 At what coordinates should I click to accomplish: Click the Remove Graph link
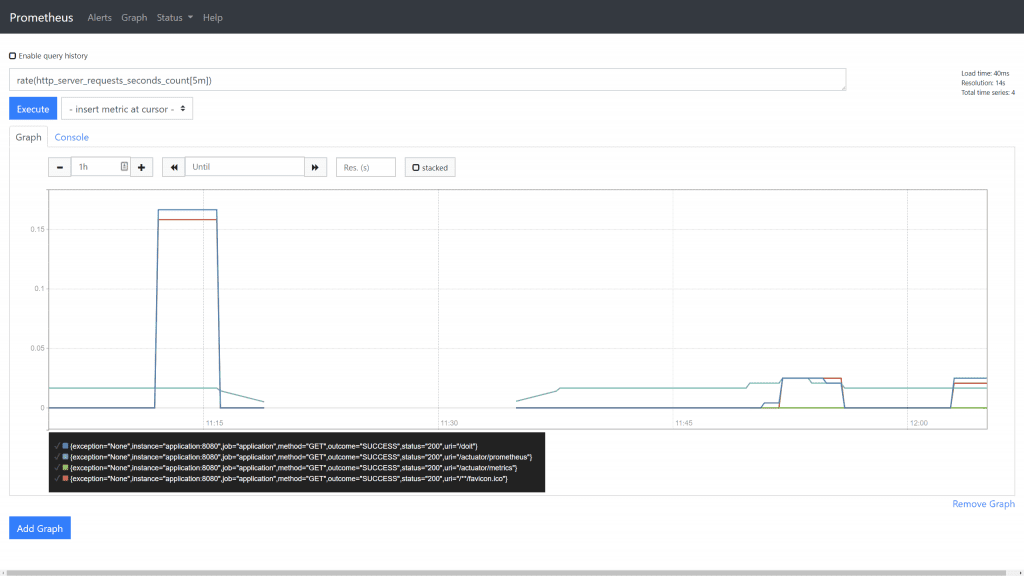983,504
